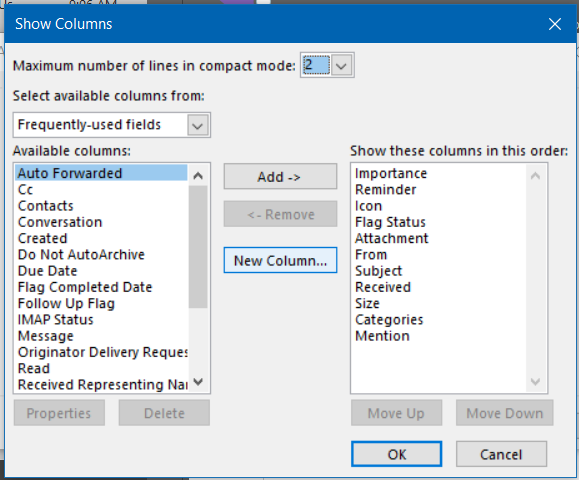Select Categories in shown columns list
This screenshot has width=579, height=480.
pyautogui.click(x=439, y=319)
